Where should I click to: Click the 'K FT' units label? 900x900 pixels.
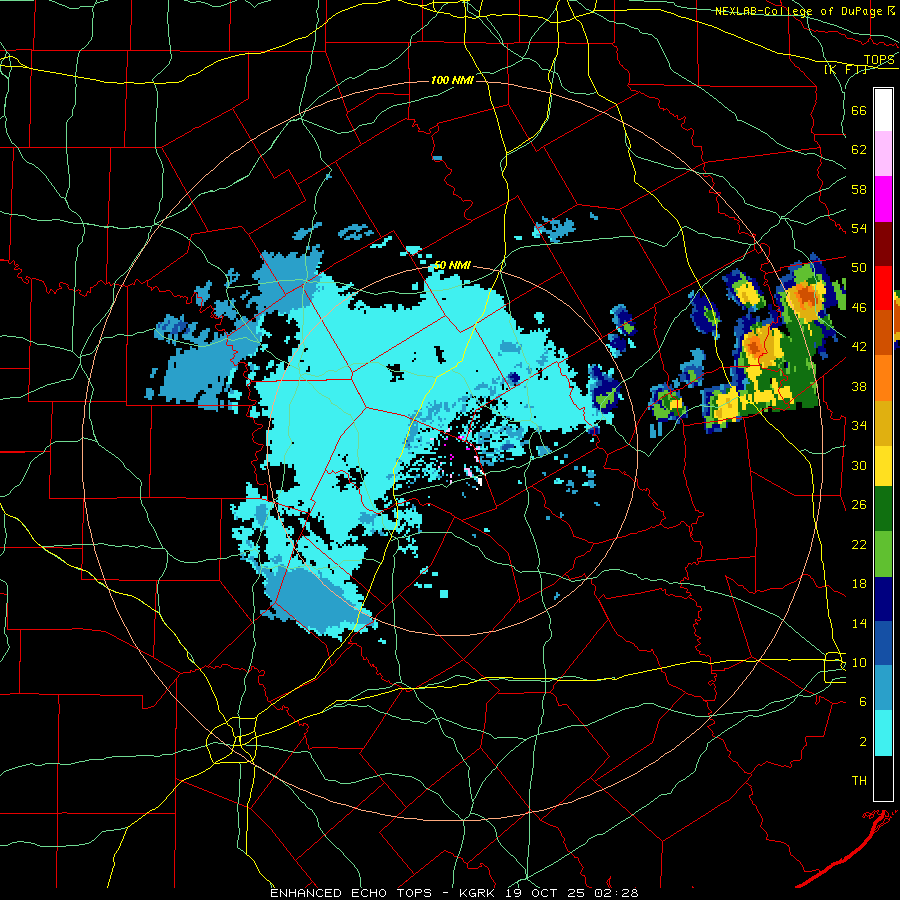(x=845, y=70)
